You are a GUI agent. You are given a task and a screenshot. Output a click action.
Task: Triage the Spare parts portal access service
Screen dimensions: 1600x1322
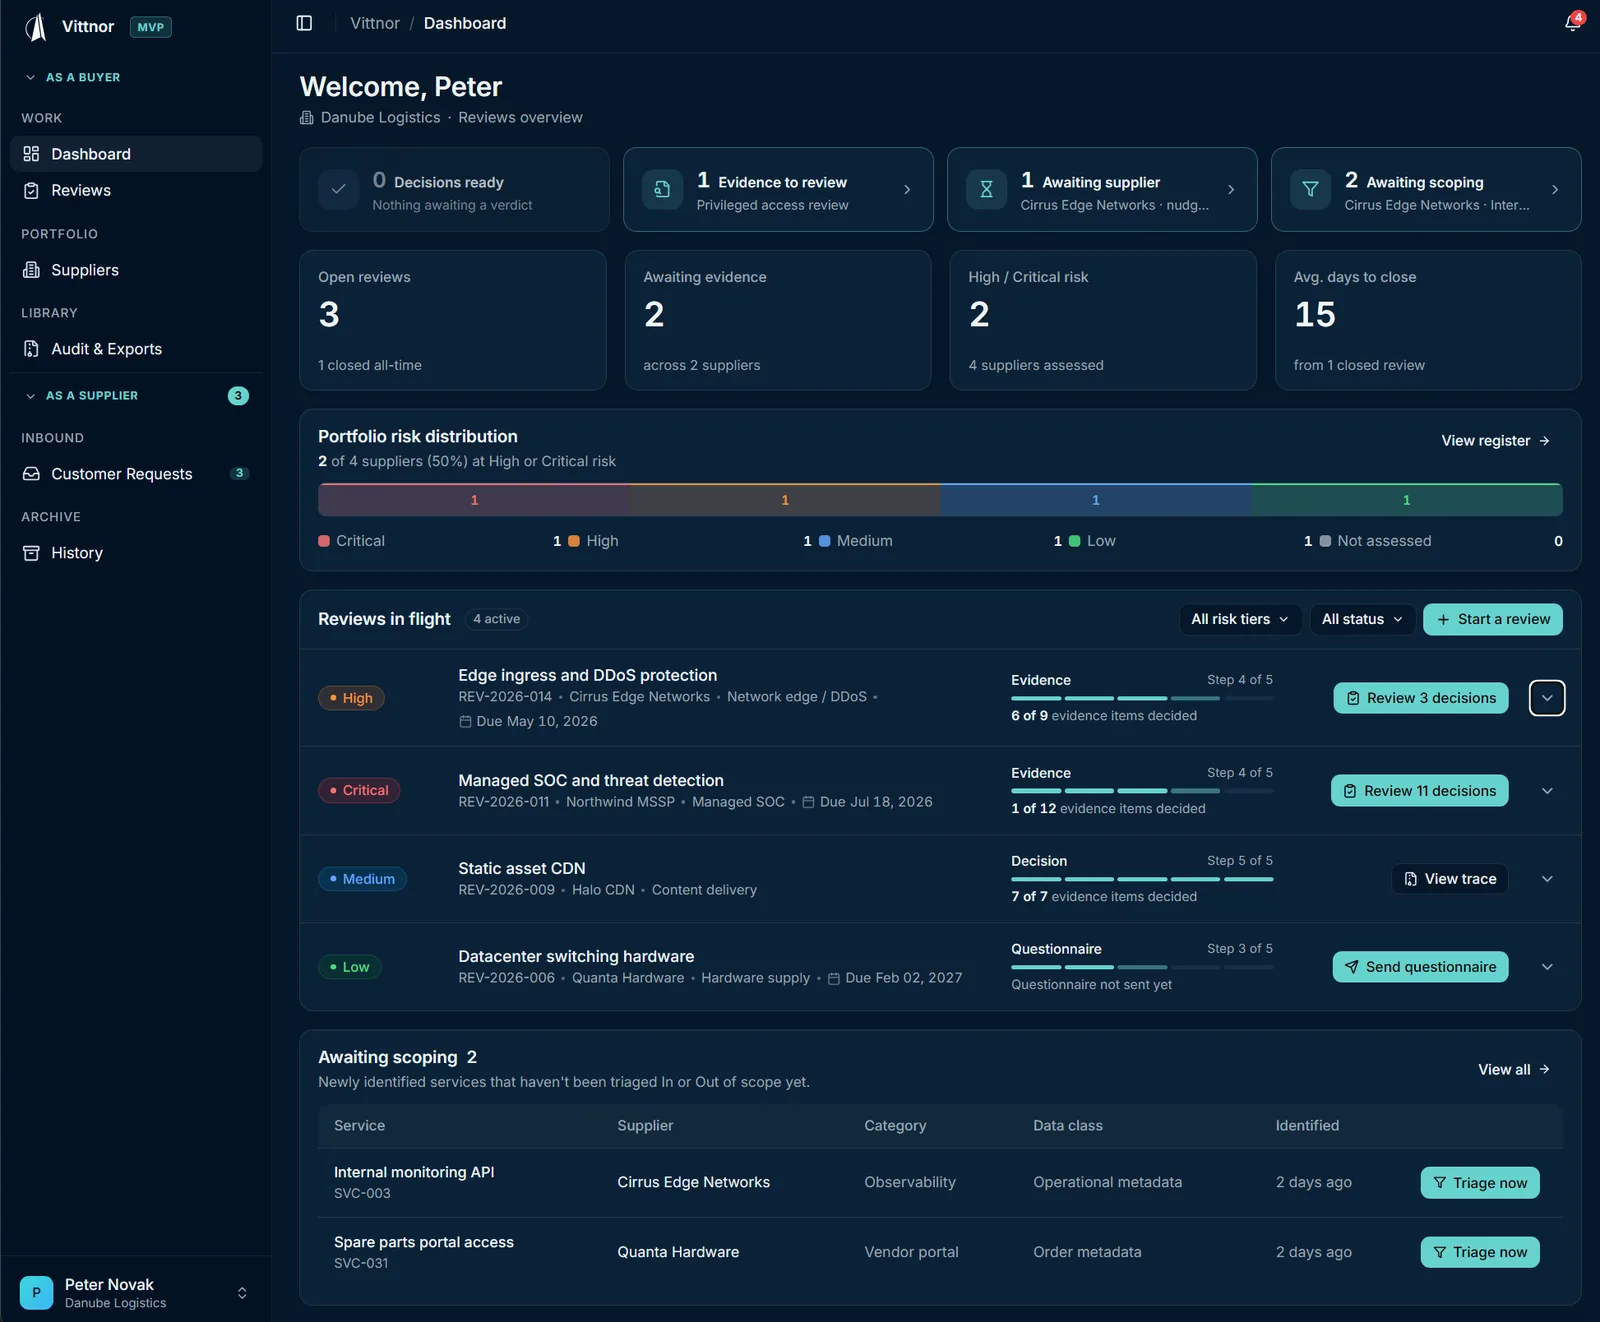click(x=1480, y=1252)
